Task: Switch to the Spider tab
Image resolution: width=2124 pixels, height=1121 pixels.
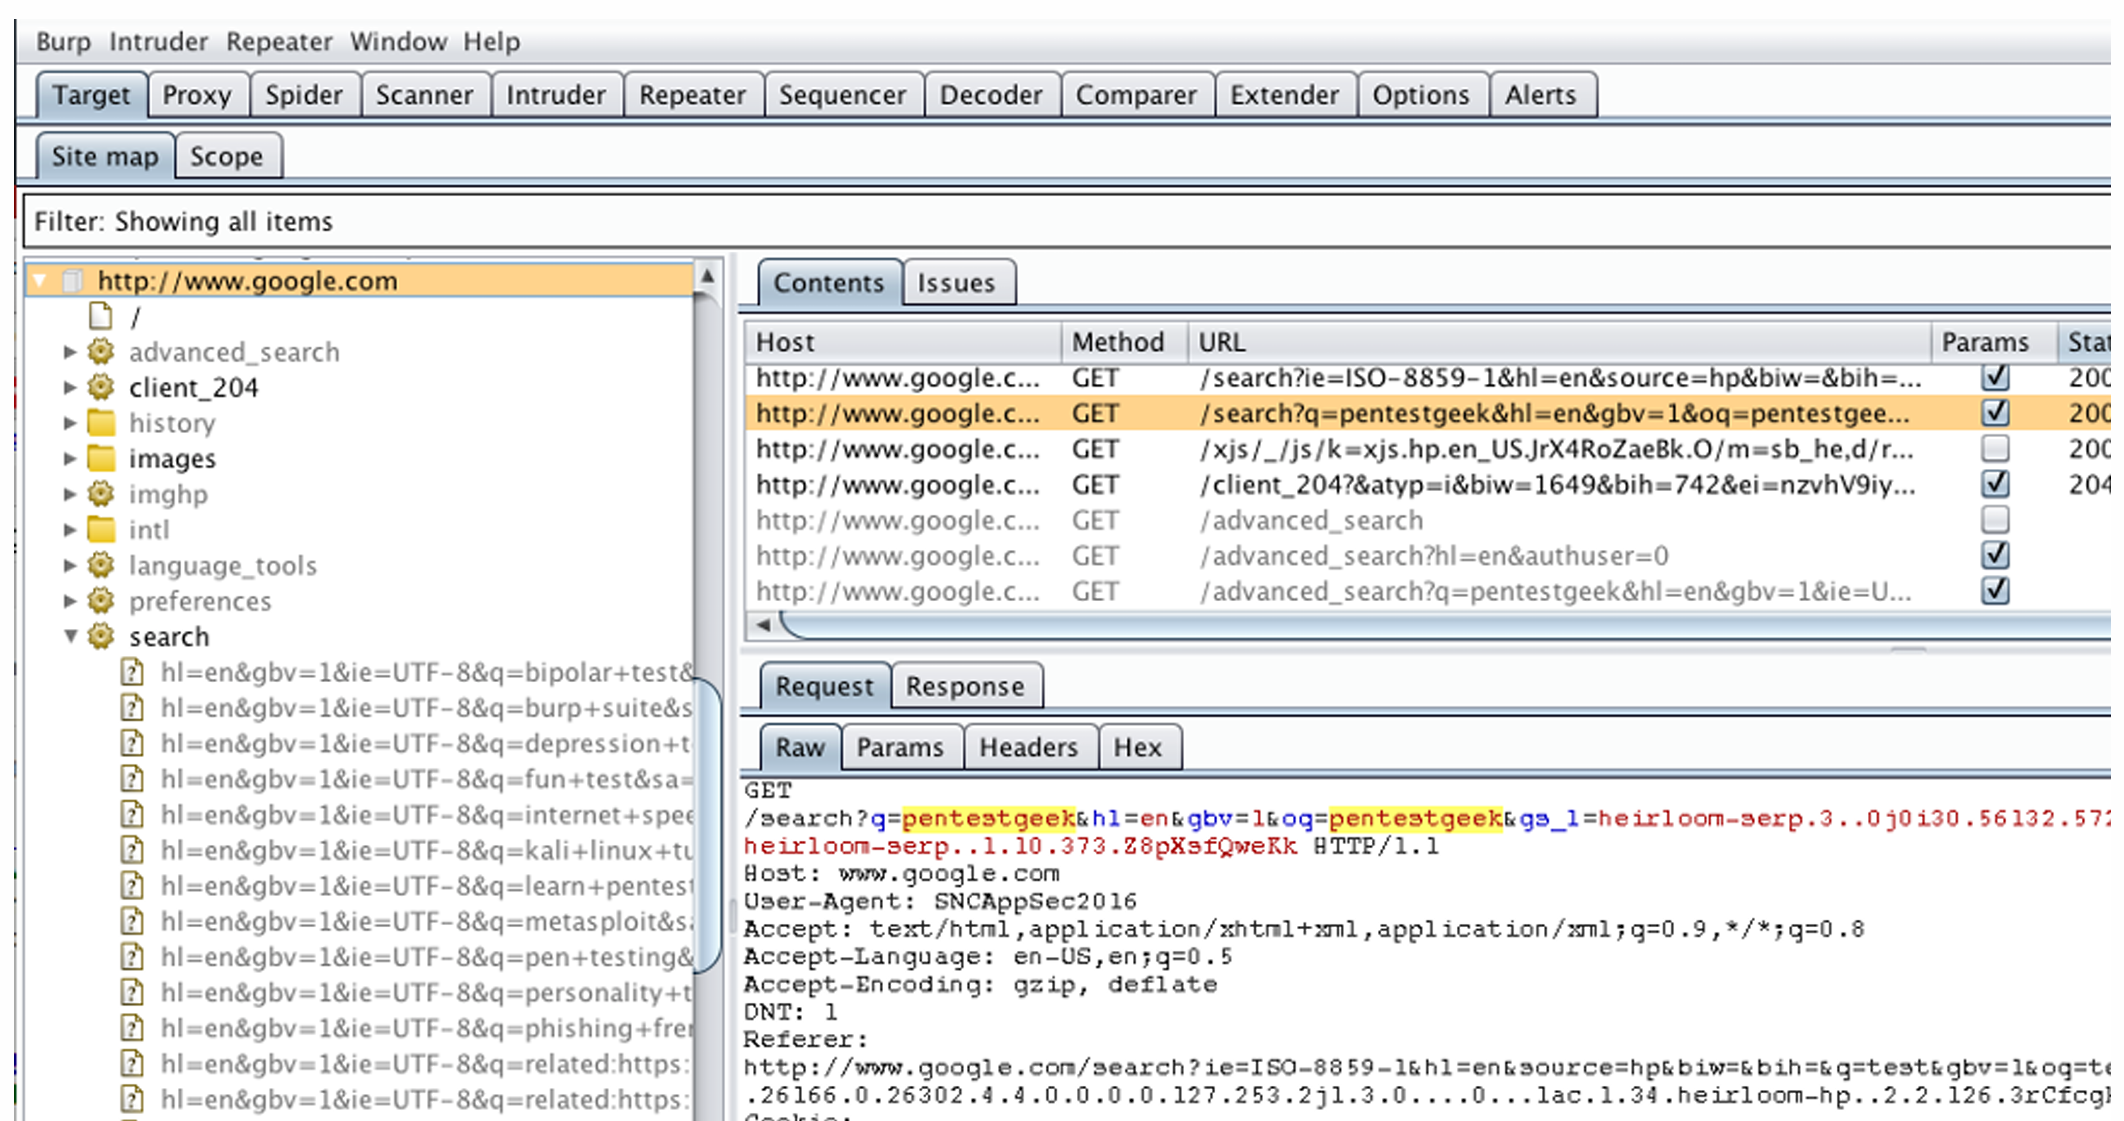Action: point(304,95)
